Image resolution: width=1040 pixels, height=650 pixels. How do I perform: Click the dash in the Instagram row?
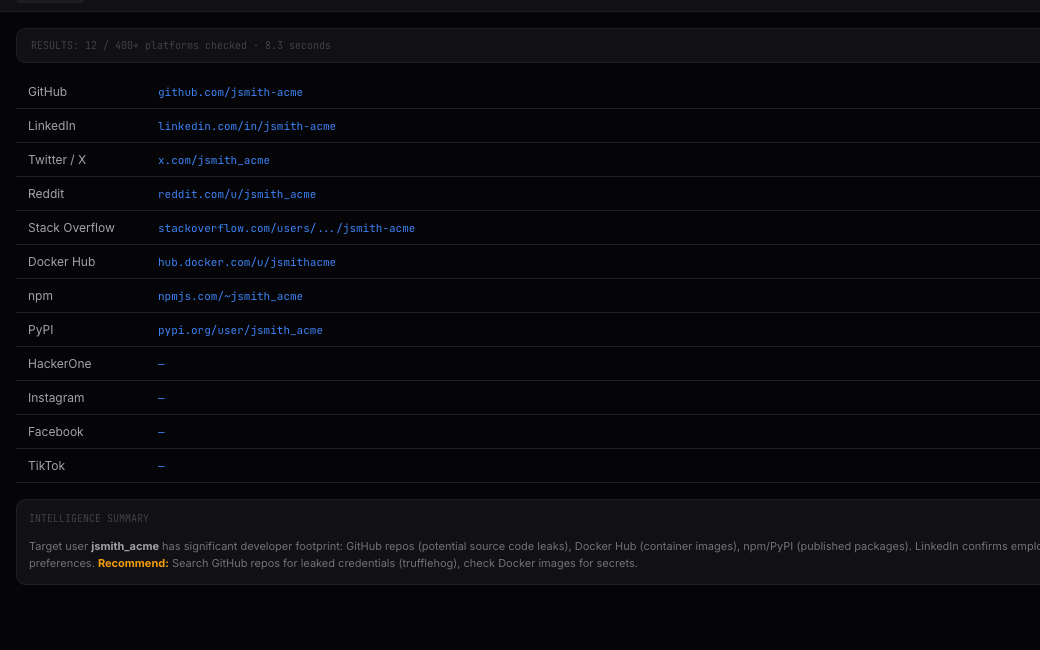[161, 398]
